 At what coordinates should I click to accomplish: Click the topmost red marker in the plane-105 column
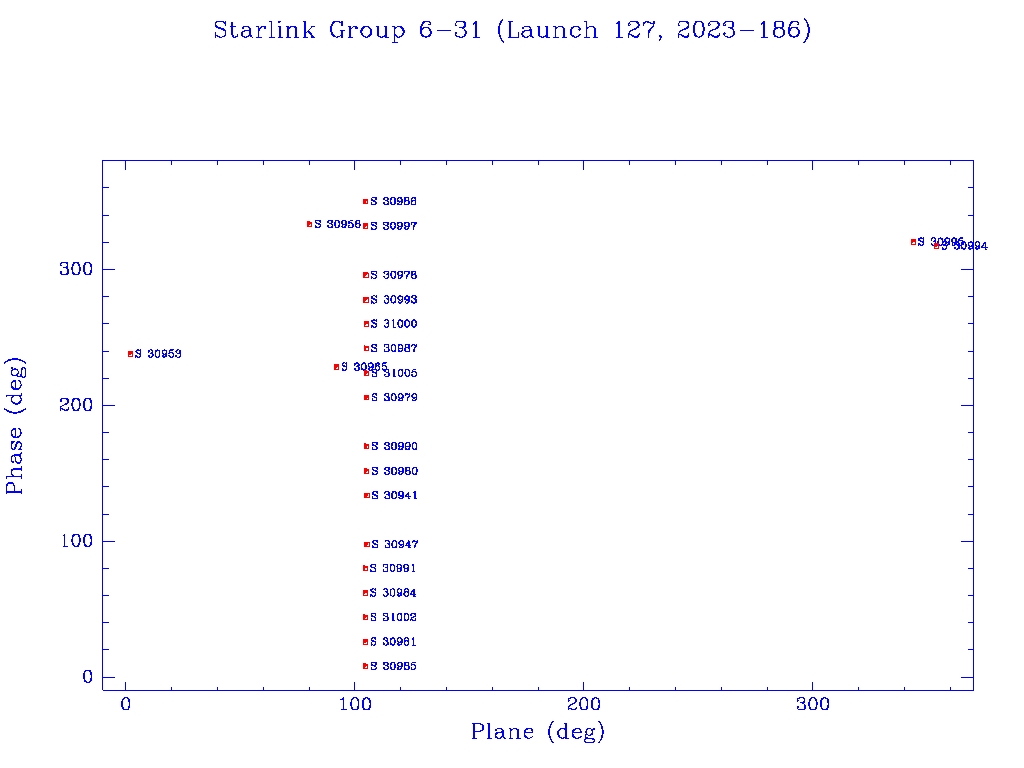tap(366, 202)
